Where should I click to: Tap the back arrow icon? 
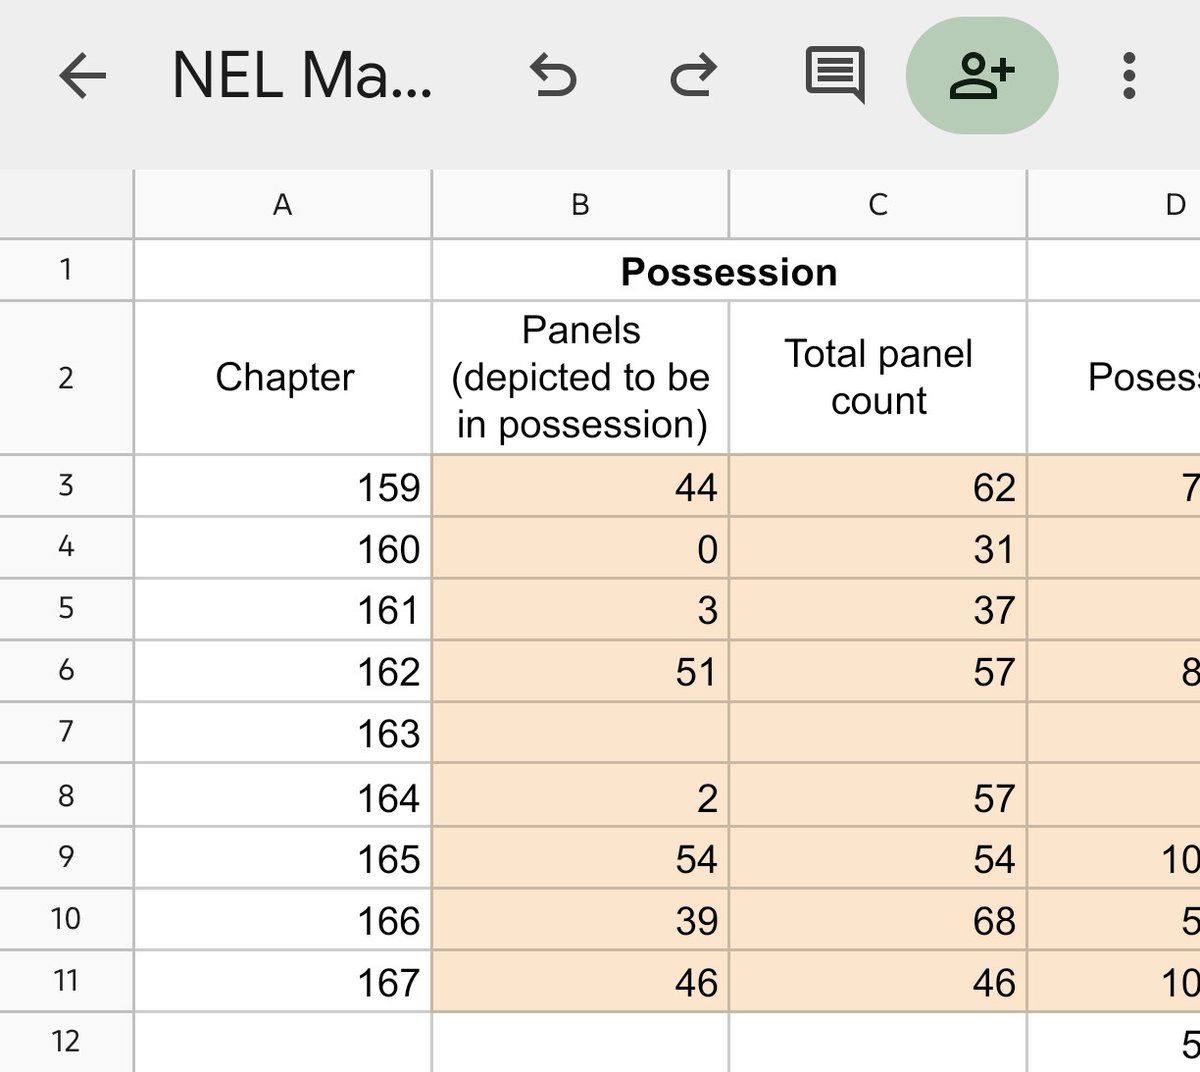click(82, 76)
